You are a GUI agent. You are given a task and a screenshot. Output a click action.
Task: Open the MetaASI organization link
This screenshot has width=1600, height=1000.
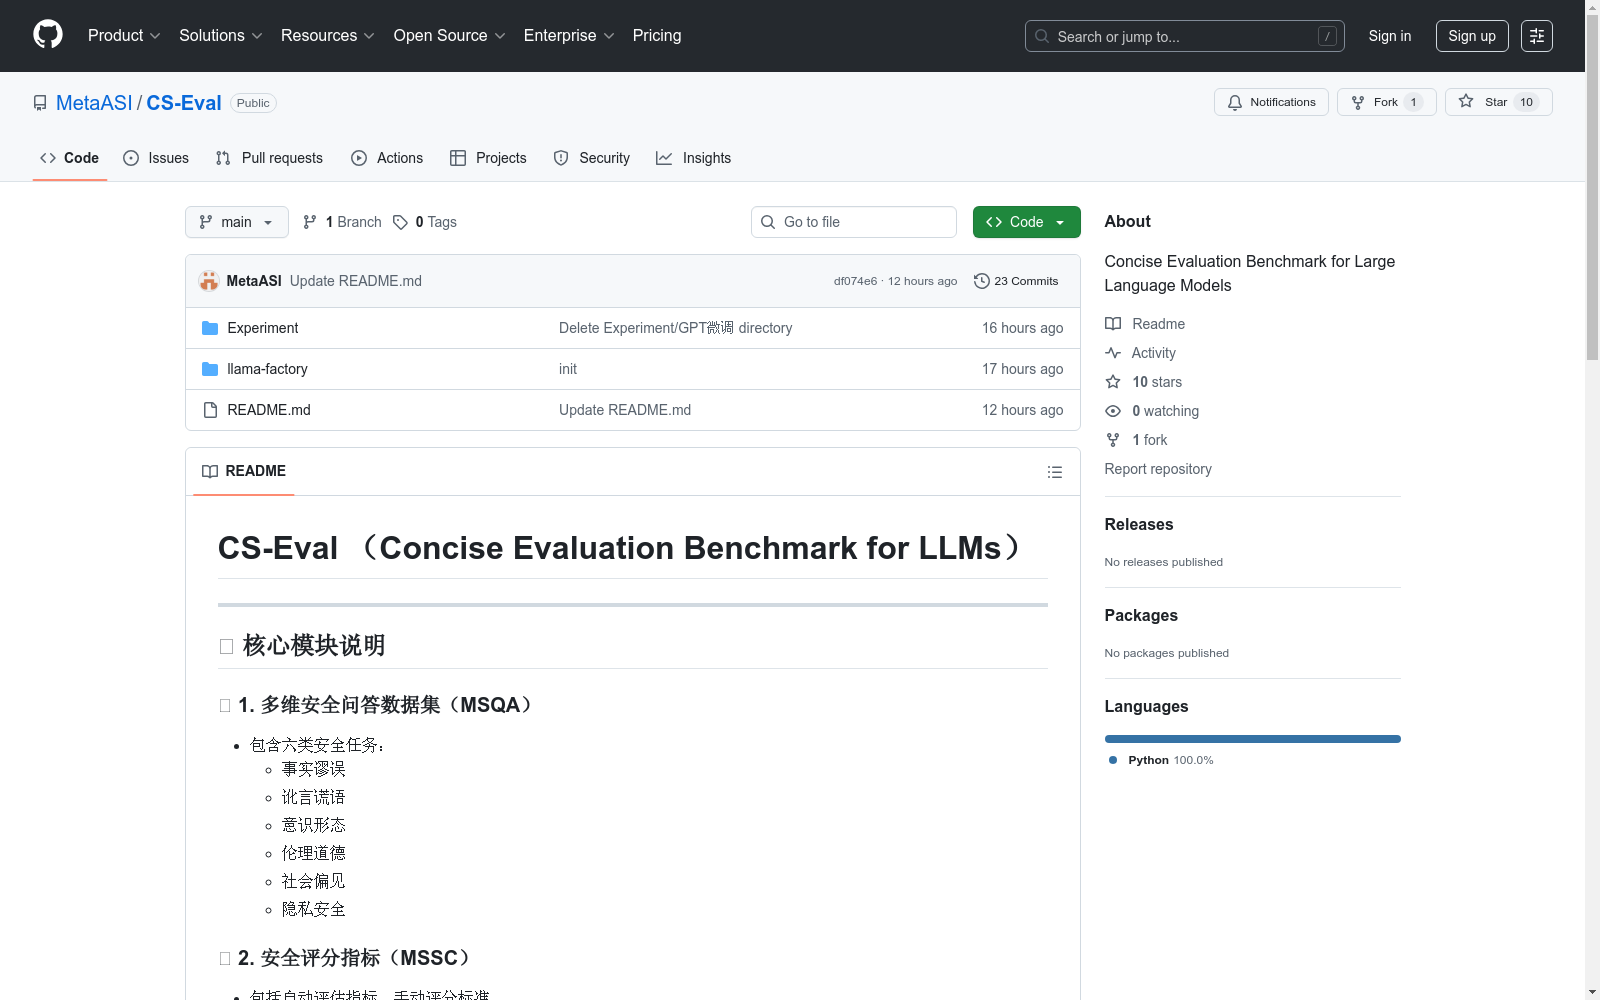[x=93, y=102]
